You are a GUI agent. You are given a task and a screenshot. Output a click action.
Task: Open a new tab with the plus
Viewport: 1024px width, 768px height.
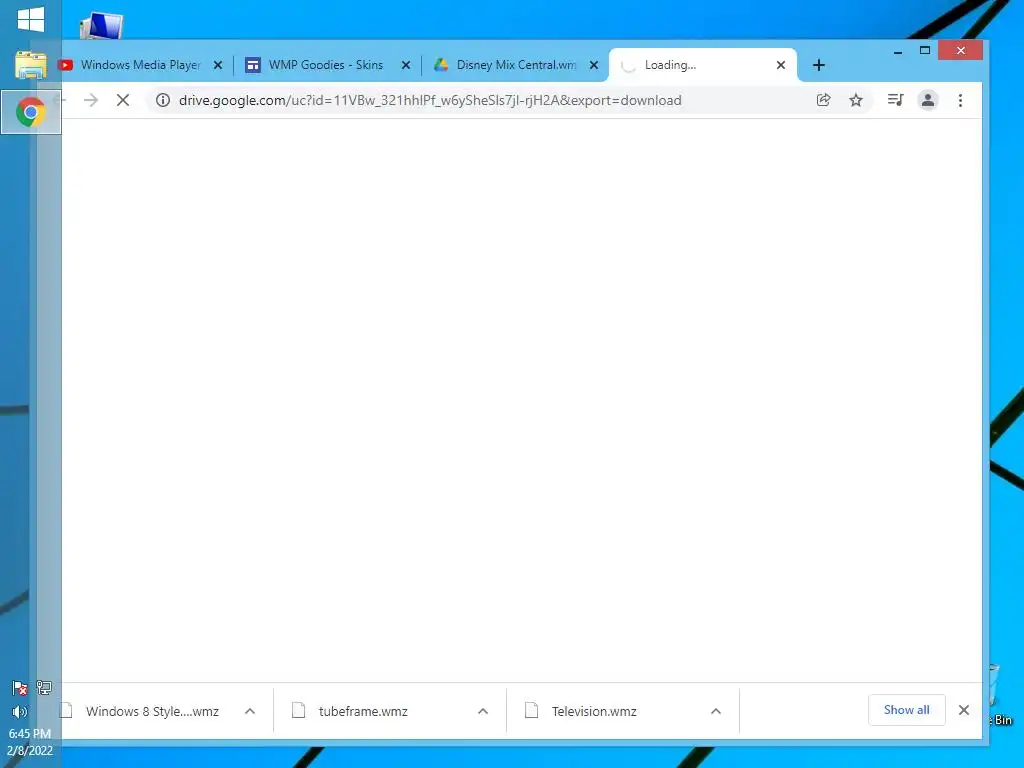tap(819, 65)
